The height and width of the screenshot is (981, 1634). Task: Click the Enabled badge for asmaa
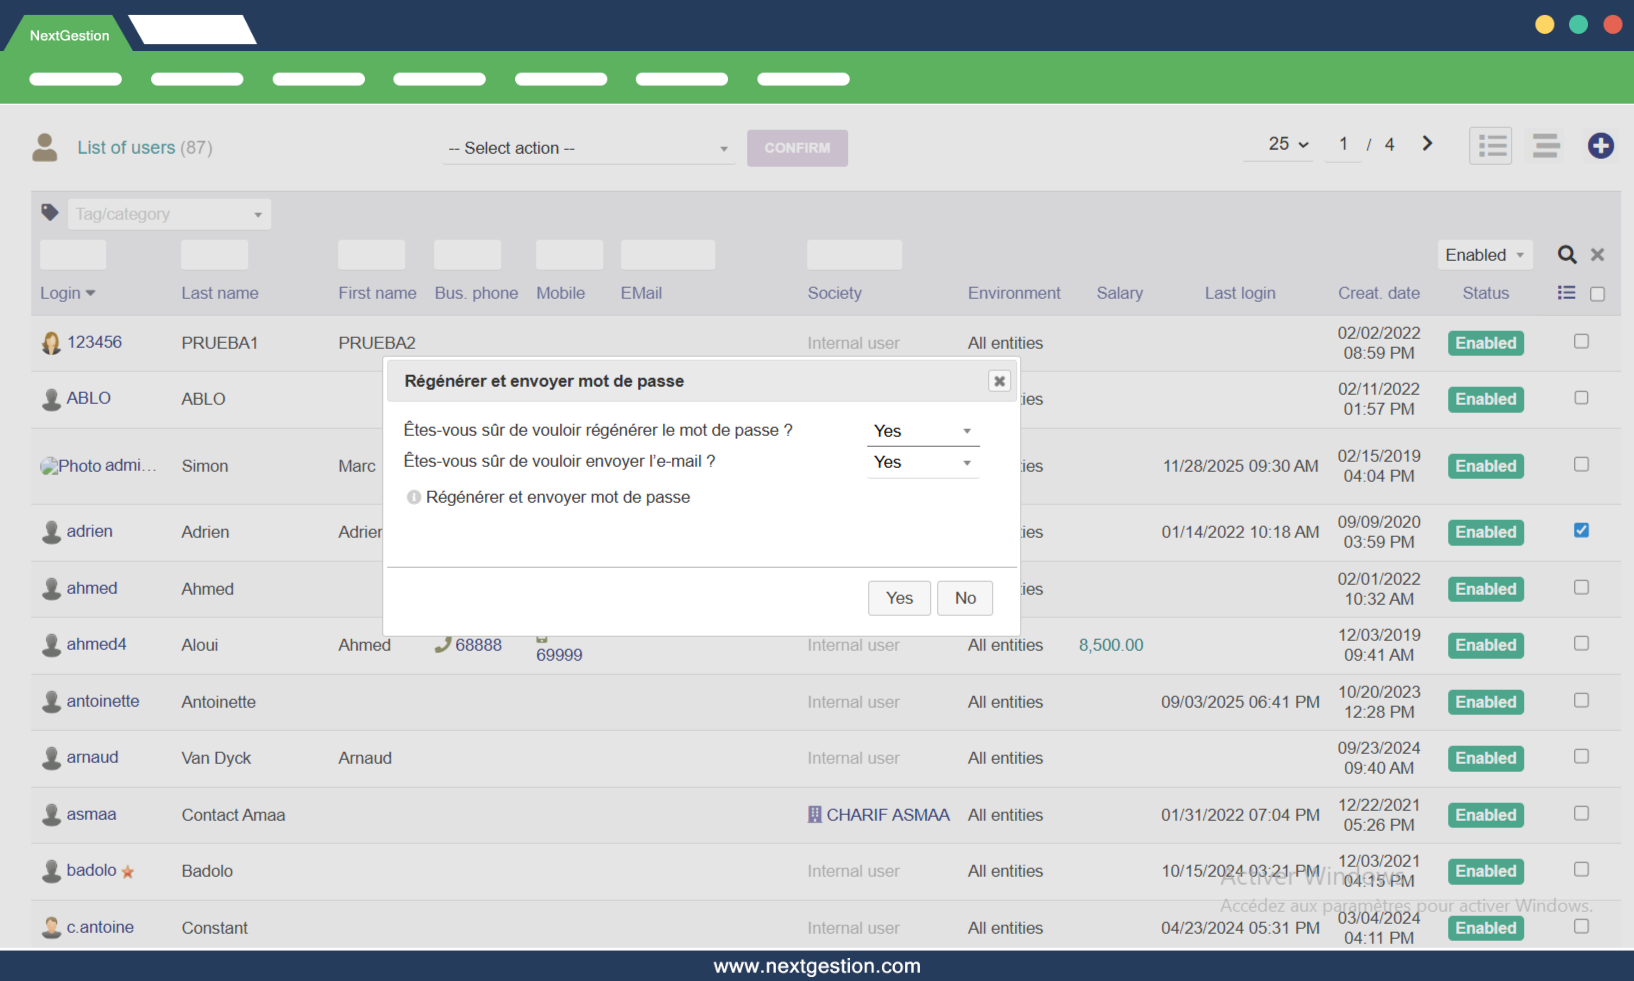point(1486,815)
